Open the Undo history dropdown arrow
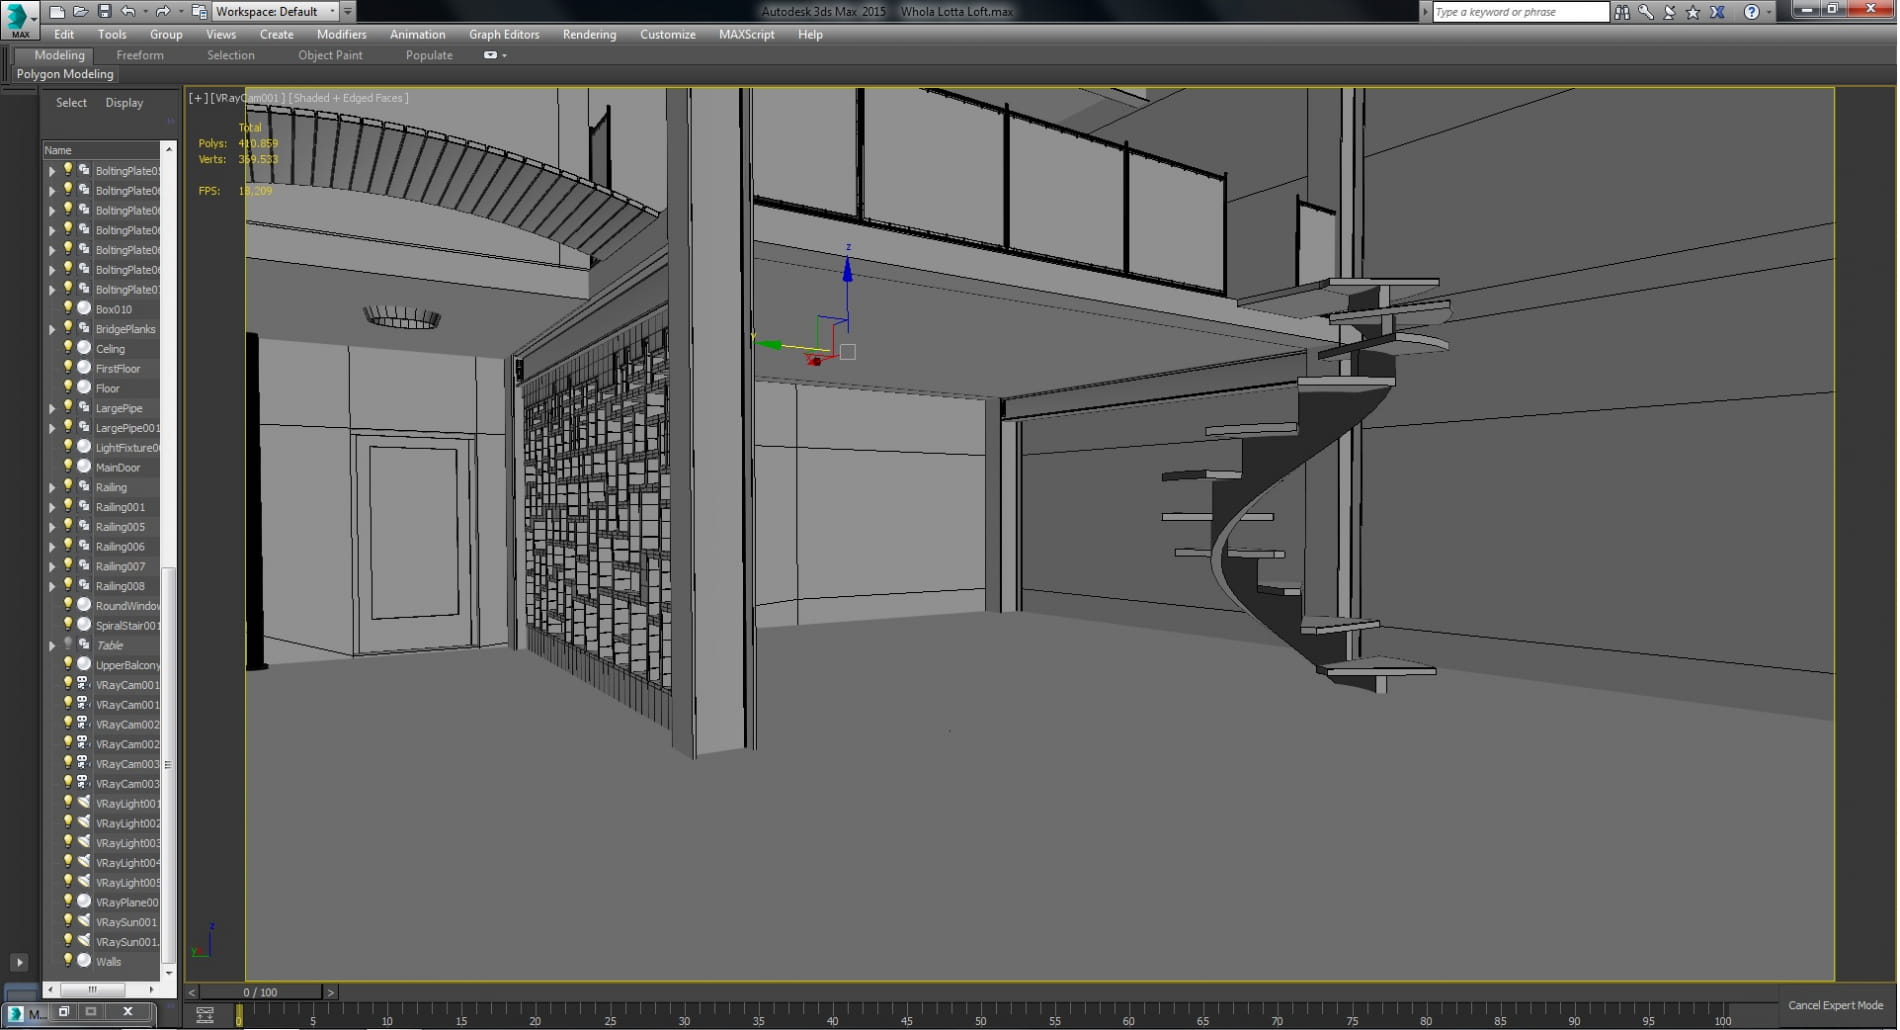The height and width of the screenshot is (1030, 1900). tap(146, 12)
